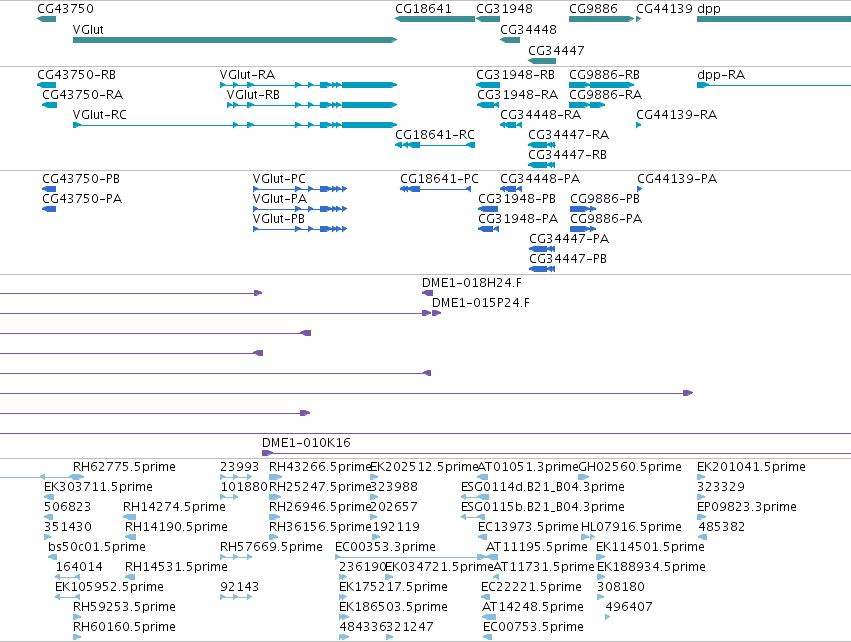
Task: Select transcript CG9886-RB
Action: tap(601, 85)
